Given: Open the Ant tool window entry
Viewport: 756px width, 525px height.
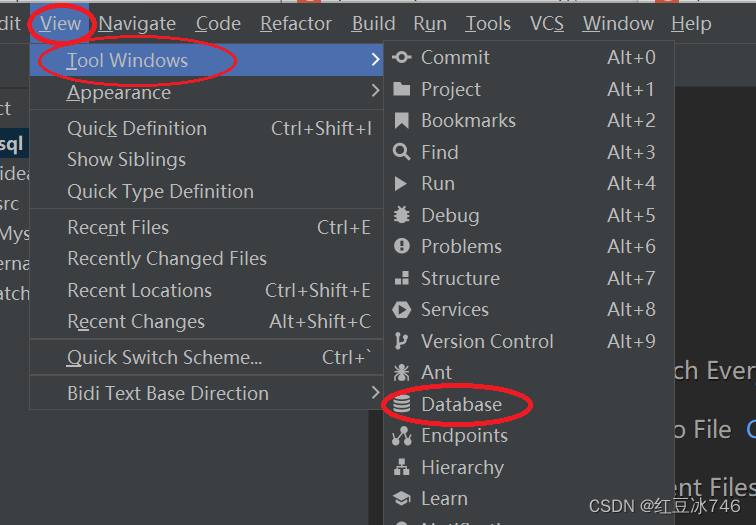Looking at the screenshot, I should 529,373.
